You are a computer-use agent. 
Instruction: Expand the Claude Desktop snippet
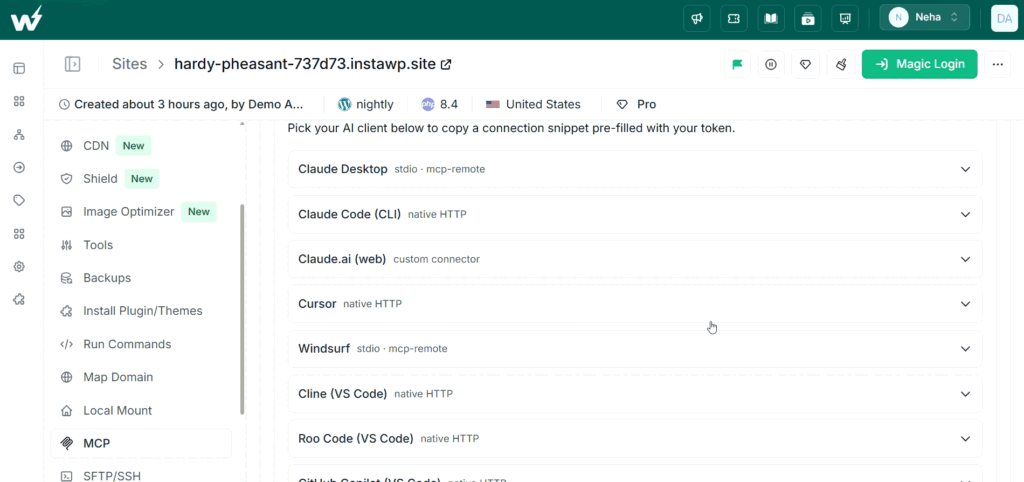point(635,169)
